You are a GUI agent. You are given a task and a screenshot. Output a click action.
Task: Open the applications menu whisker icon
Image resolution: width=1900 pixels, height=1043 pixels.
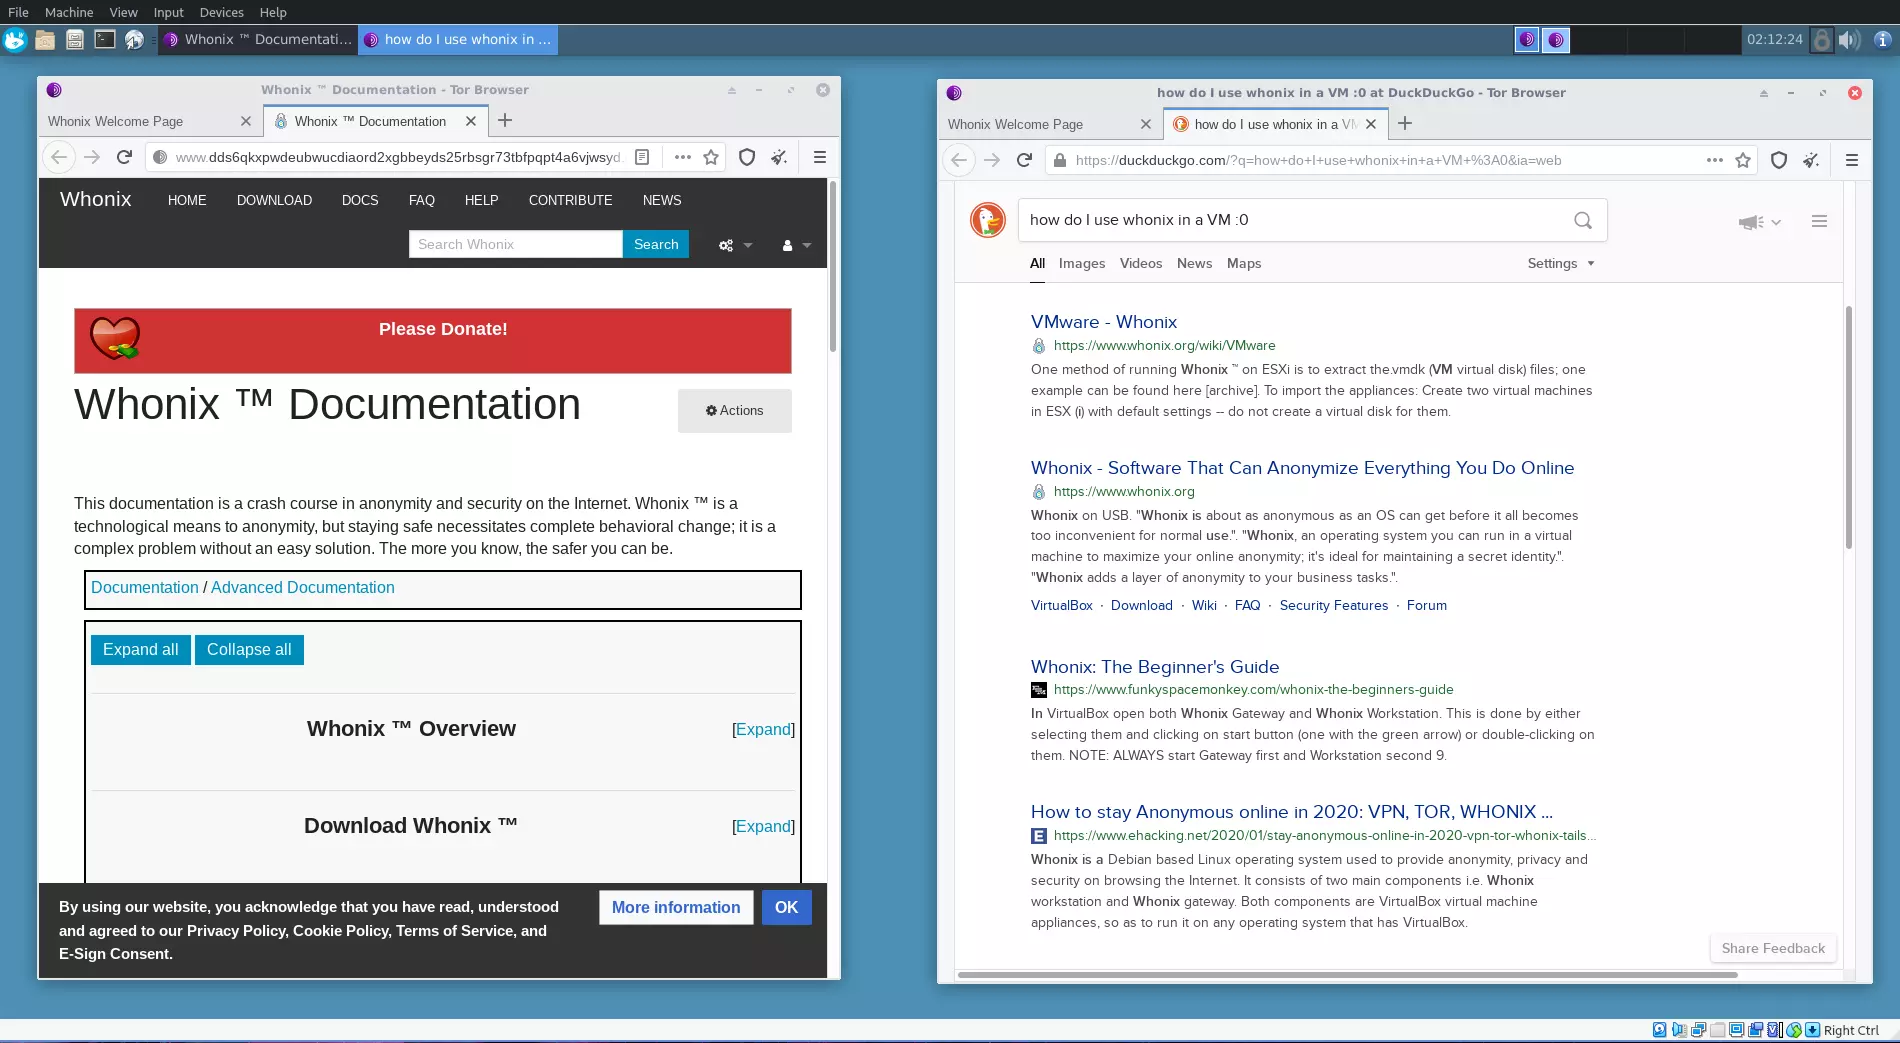(x=14, y=39)
